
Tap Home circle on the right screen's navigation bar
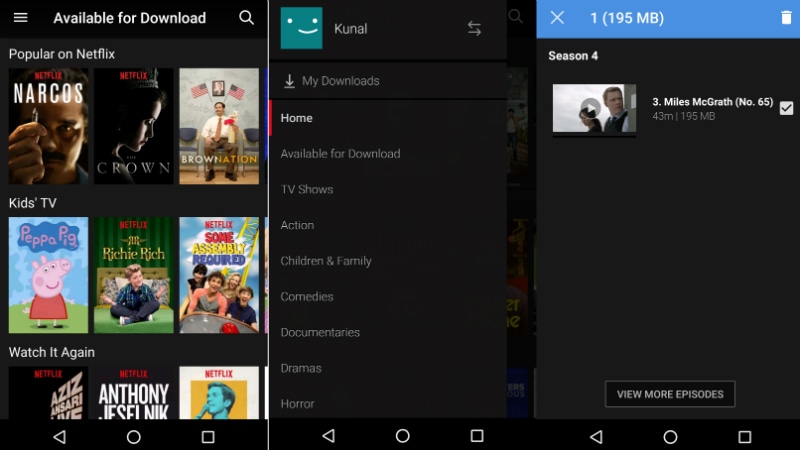click(670, 437)
